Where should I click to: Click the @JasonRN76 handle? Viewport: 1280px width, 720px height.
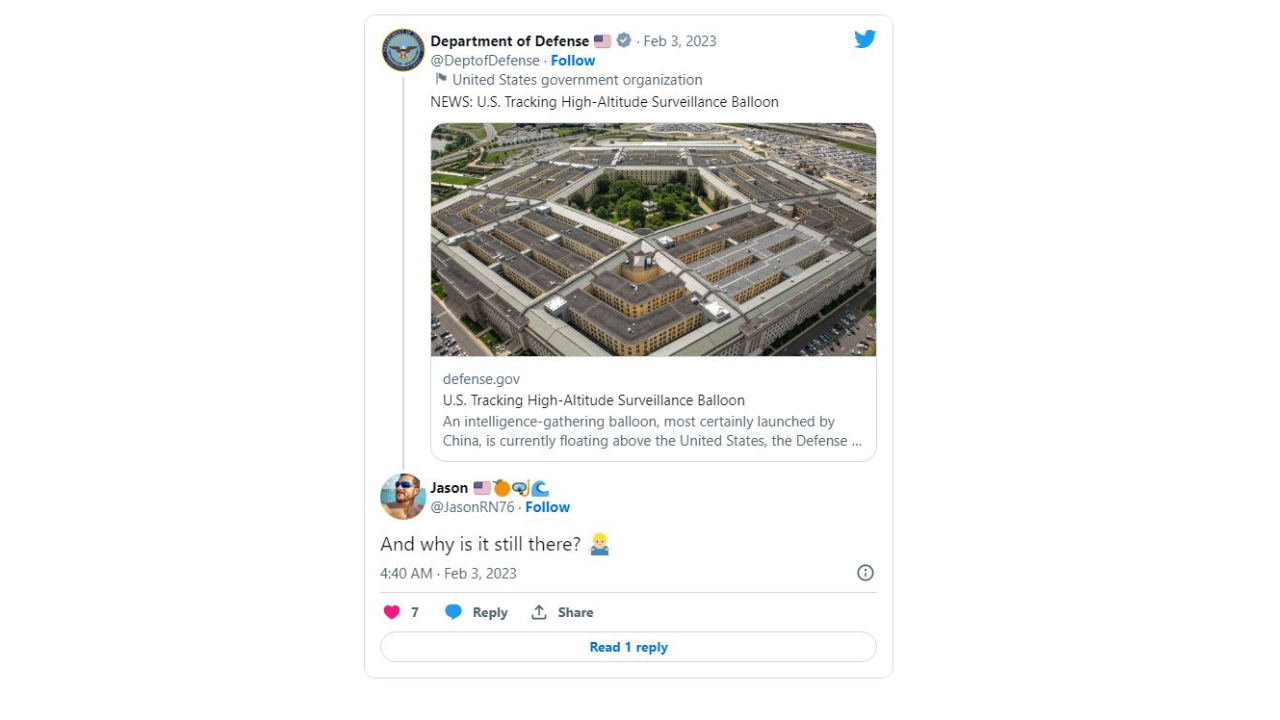472,507
